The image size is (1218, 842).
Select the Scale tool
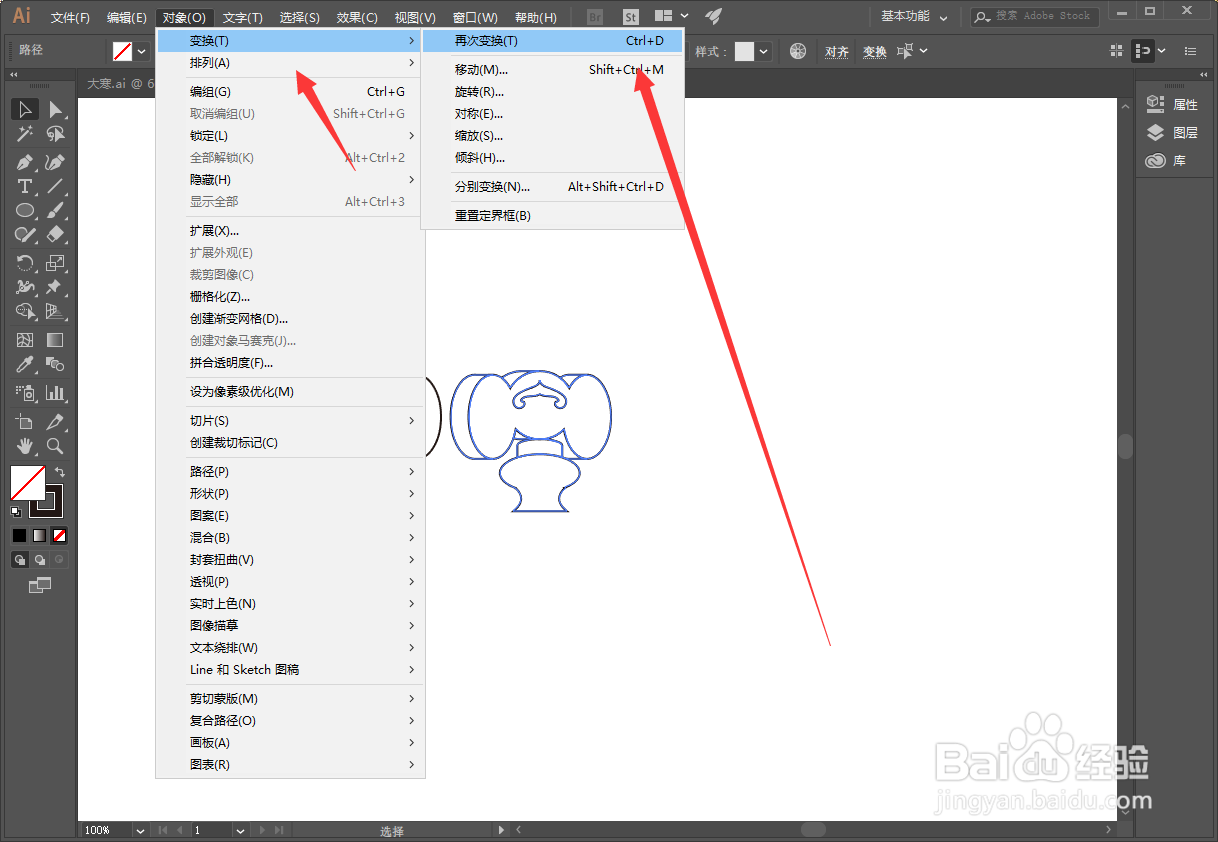pos(55,263)
